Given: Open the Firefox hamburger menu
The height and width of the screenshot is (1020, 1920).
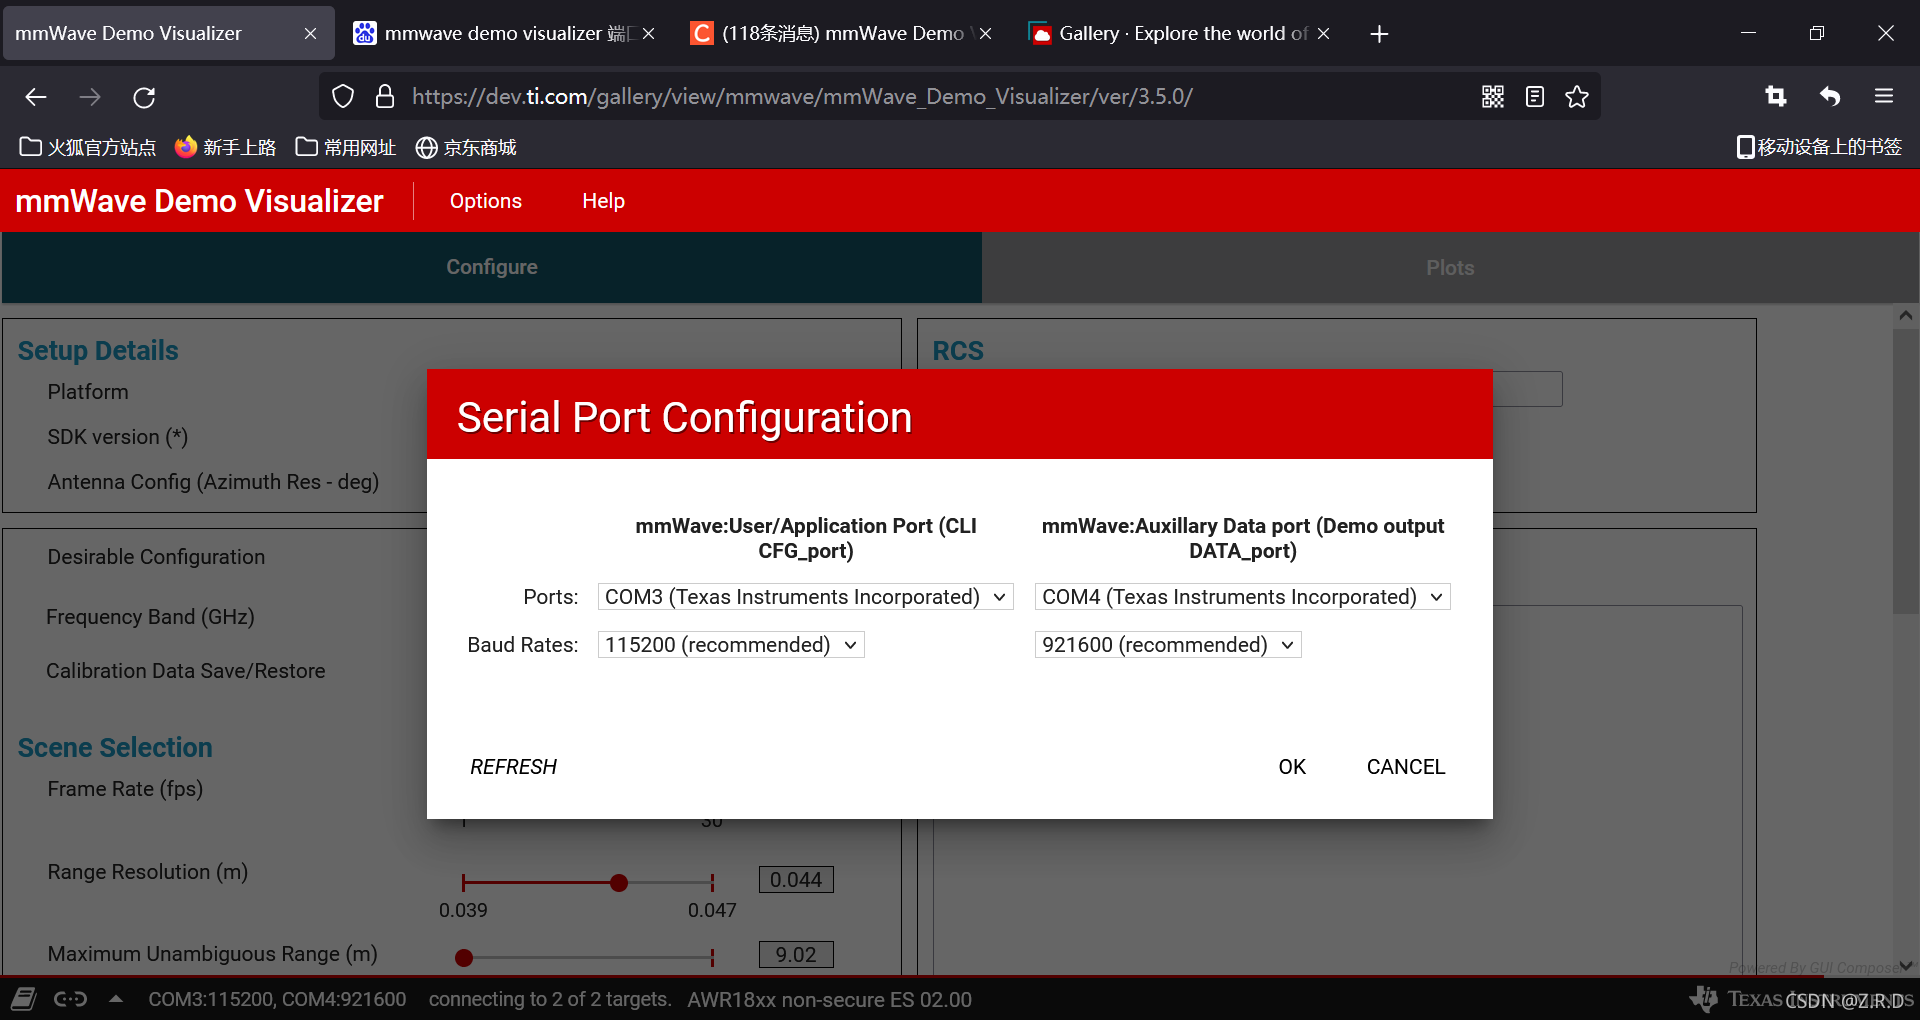Looking at the screenshot, I should pos(1884,96).
